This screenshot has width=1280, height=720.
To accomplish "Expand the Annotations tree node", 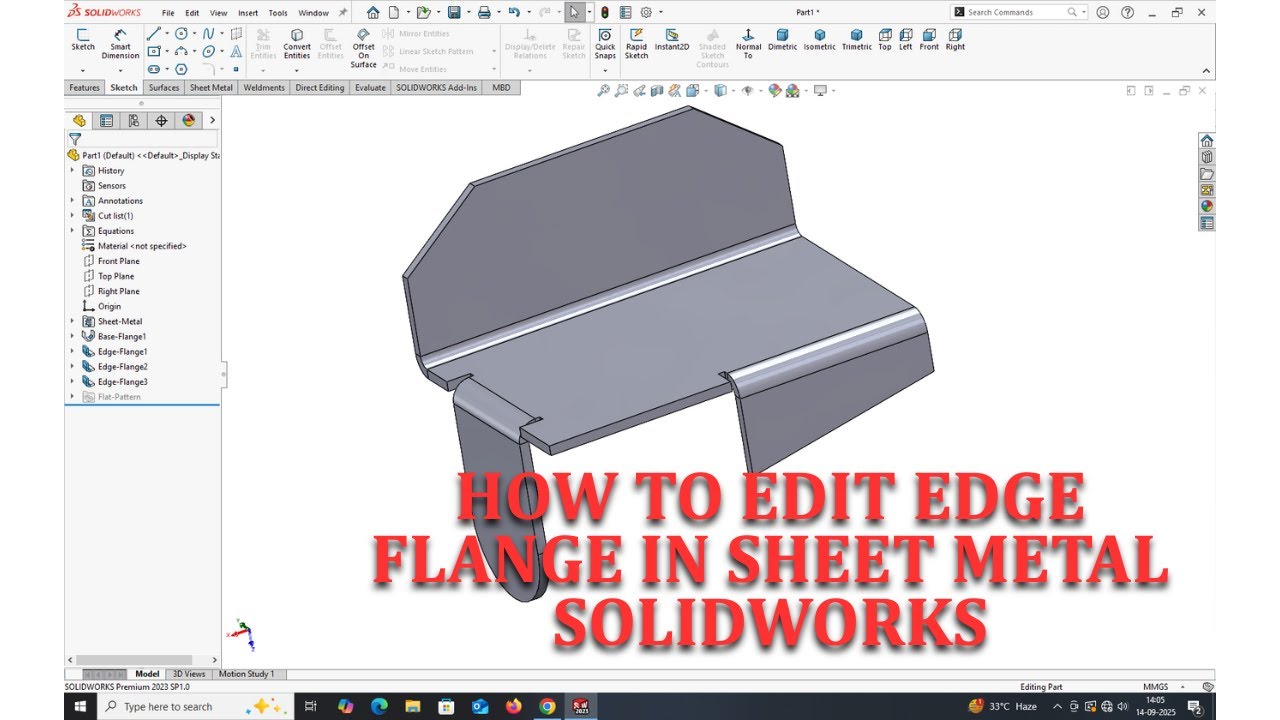I will pyautogui.click(x=72, y=200).
